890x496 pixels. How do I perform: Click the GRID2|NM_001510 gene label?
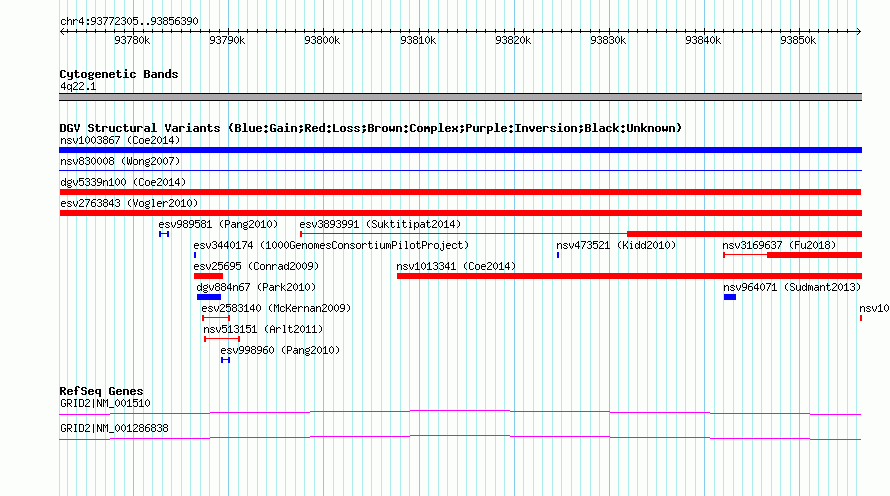[105, 403]
